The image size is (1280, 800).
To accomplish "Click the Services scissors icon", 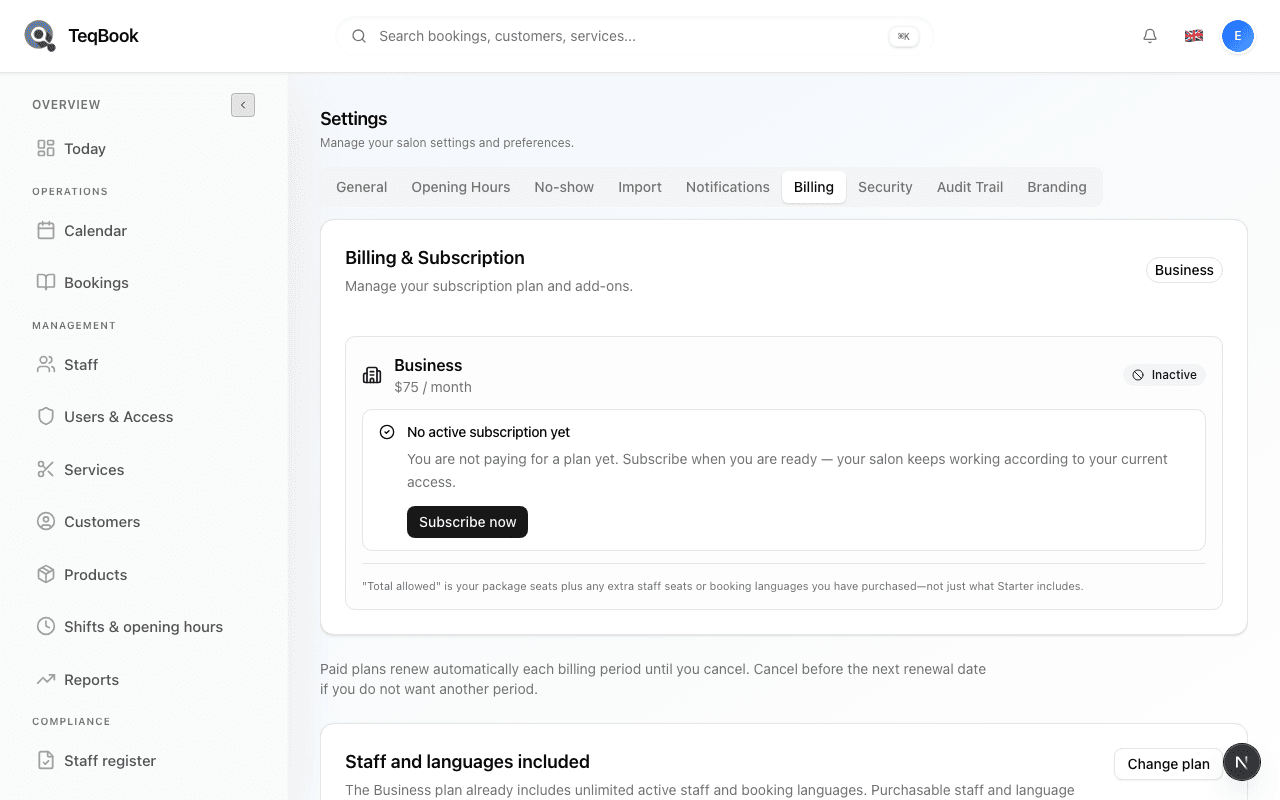I will tap(46, 470).
